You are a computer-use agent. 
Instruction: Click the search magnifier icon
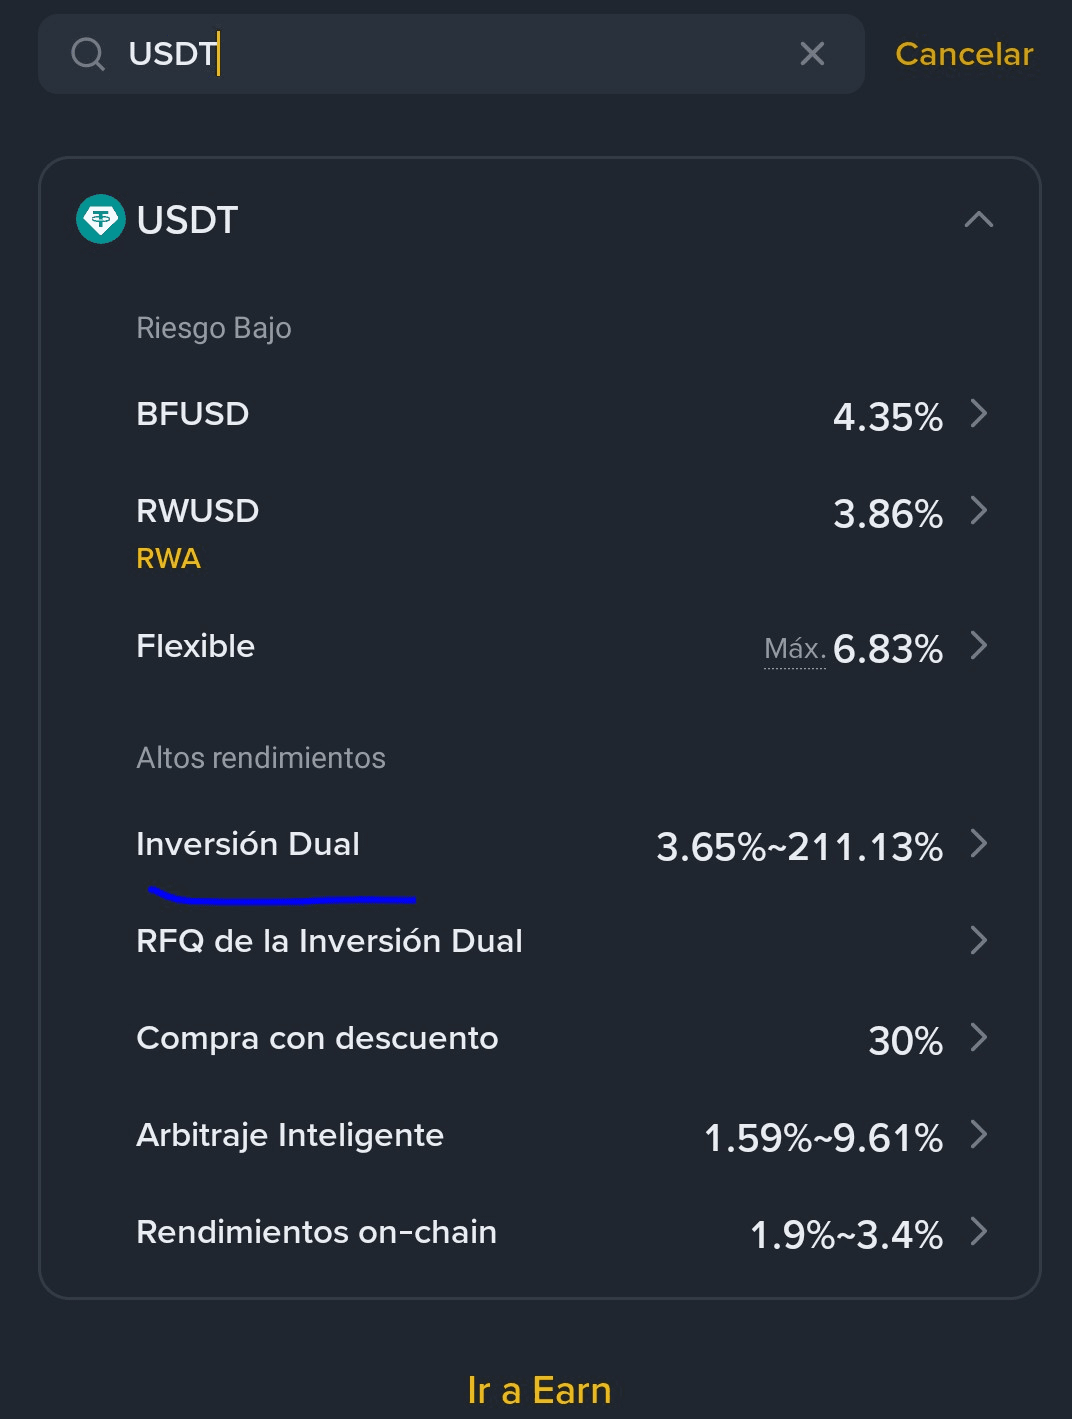tap(88, 54)
